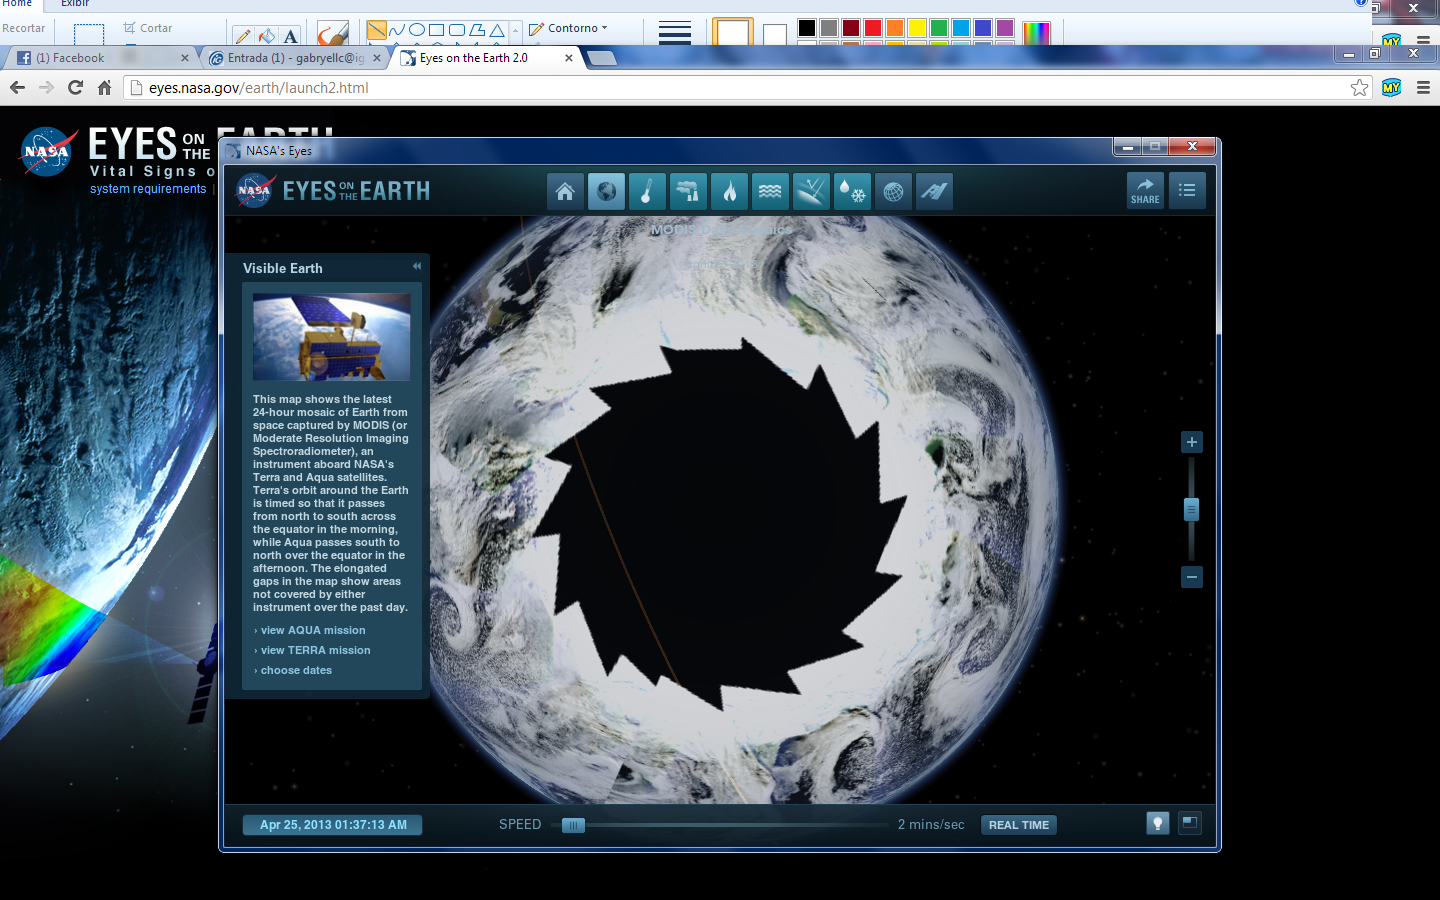Open the Exibir ribbon tab in Paint
Viewport: 1440px width, 900px height.
click(x=75, y=4)
